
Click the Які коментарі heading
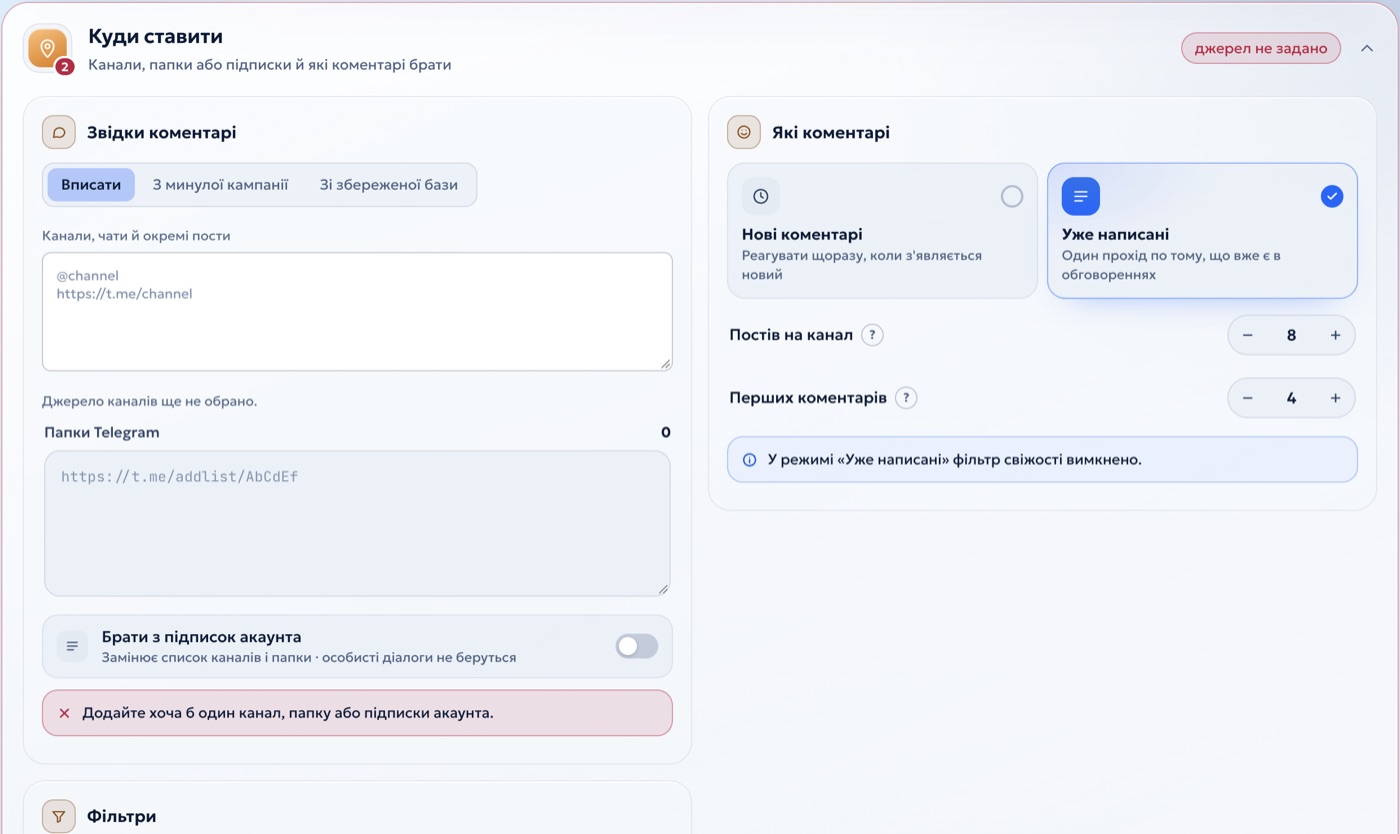point(831,132)
